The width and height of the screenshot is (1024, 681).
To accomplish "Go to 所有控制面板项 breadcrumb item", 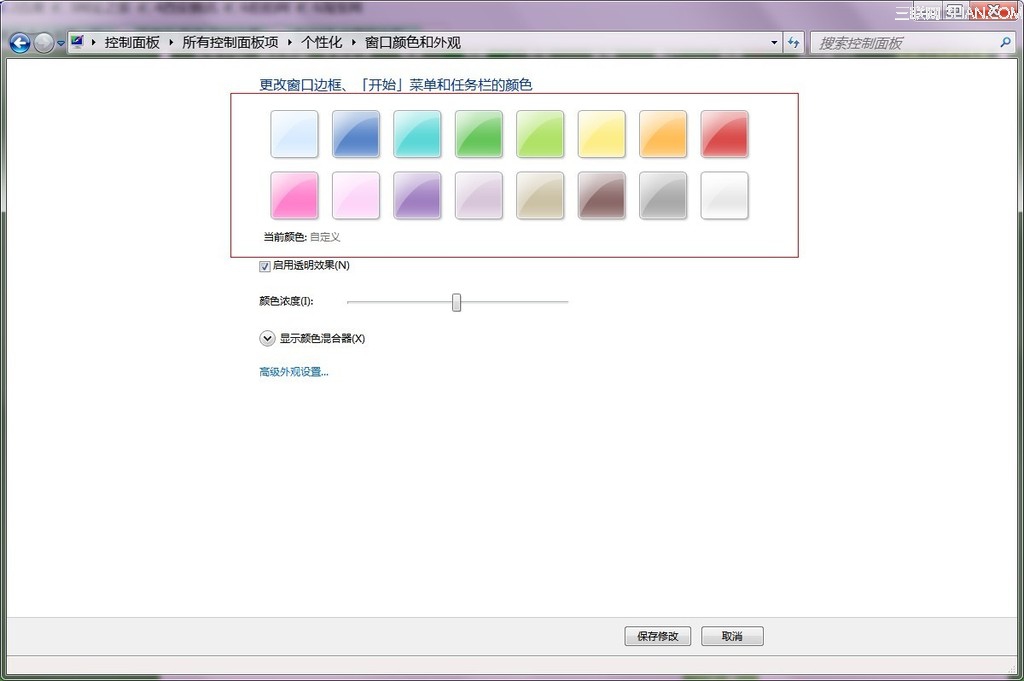I will click(230, 43).
